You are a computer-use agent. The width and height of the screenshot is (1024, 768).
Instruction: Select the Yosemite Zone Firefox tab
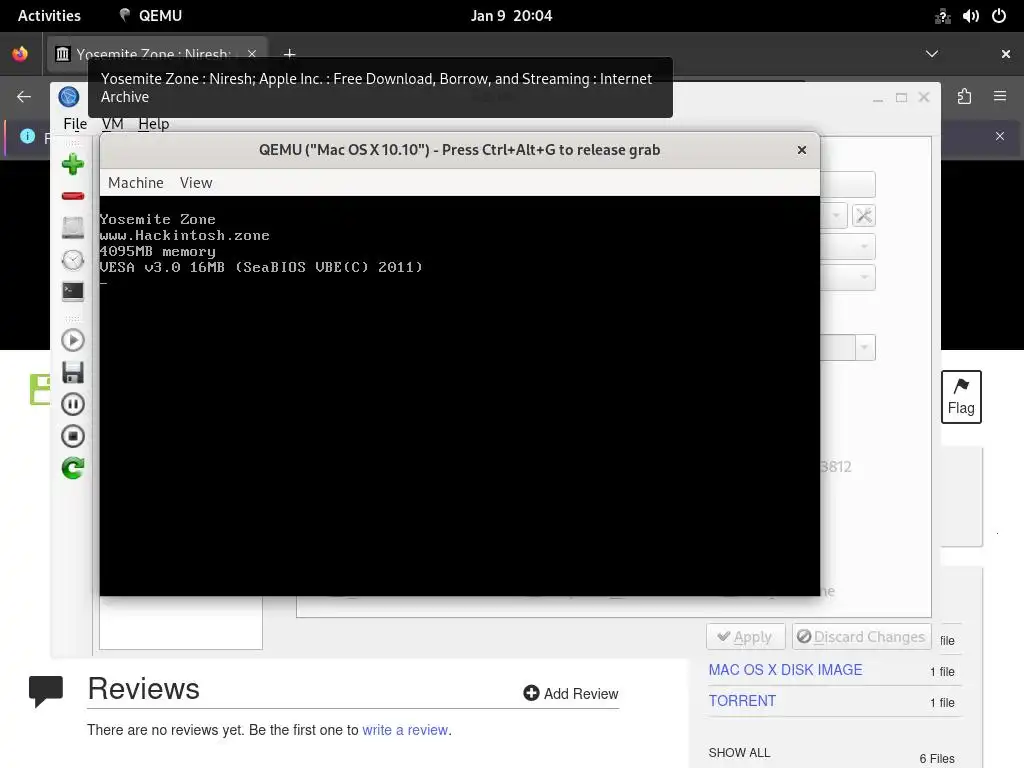(155, 54)
